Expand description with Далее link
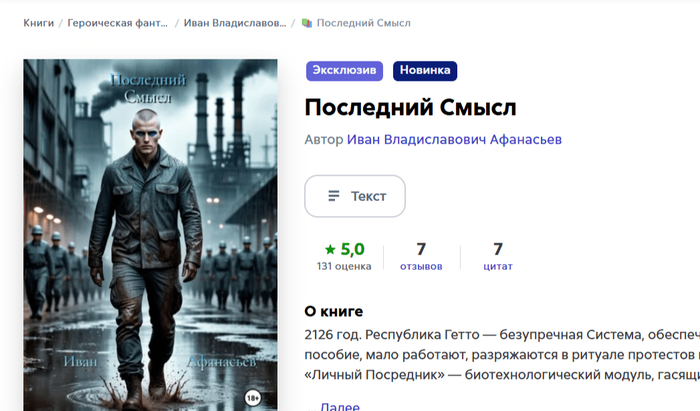Image resolution: width=700 pixels, height=411 pixels. (340, 407)
